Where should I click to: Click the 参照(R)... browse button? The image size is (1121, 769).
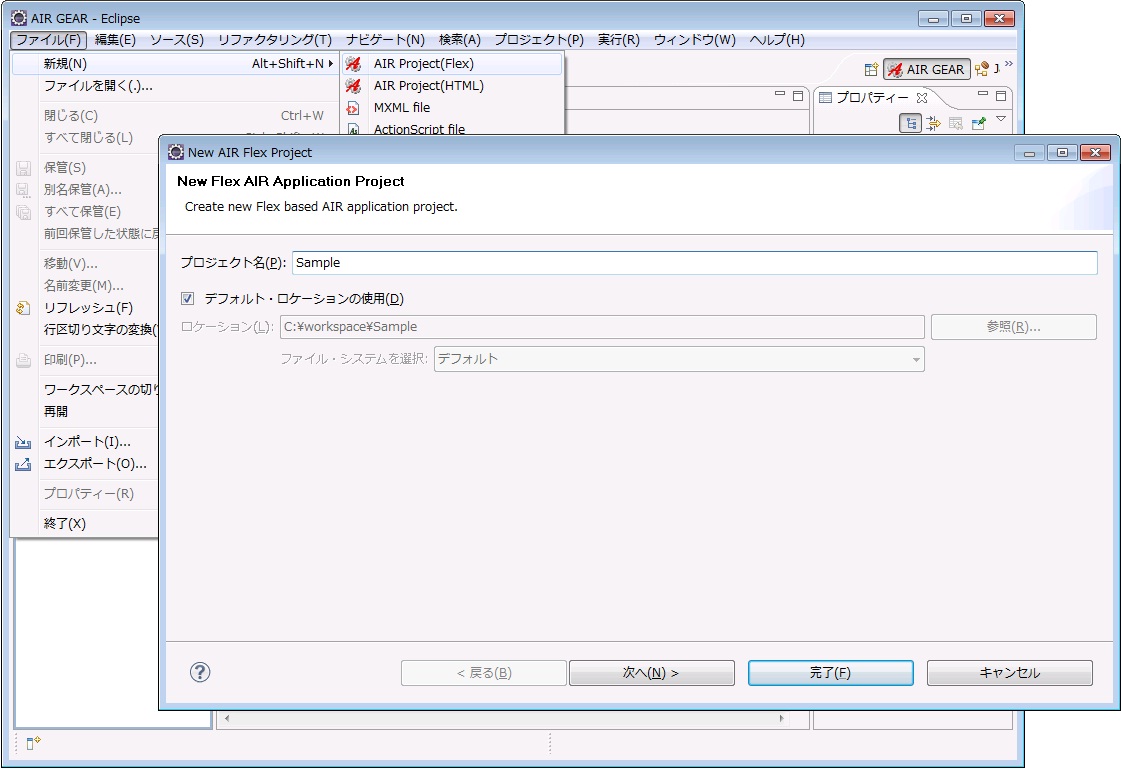(x=1013, y=327)
